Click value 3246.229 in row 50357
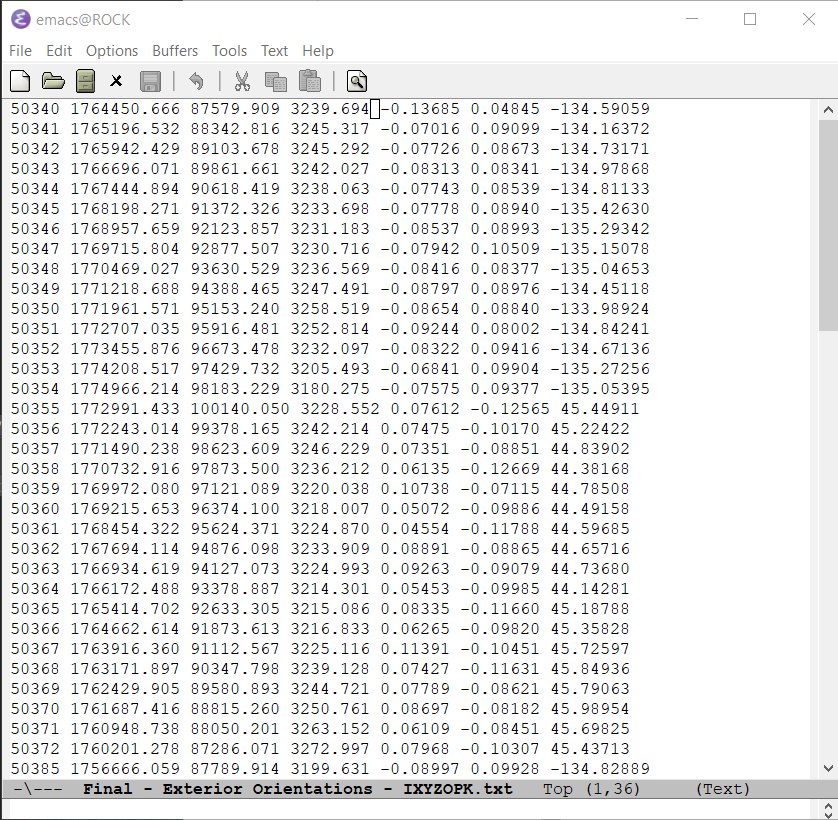 [330, 449]
